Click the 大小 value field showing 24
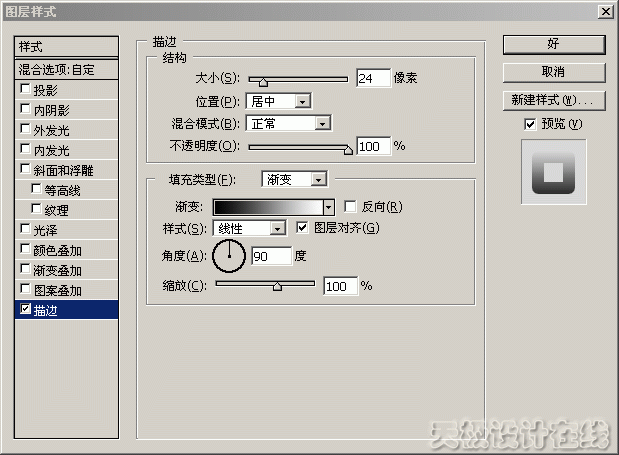Image resolution: width=619 pixels, height=455 pixels. pyautogui.click(x=373, y=78)
